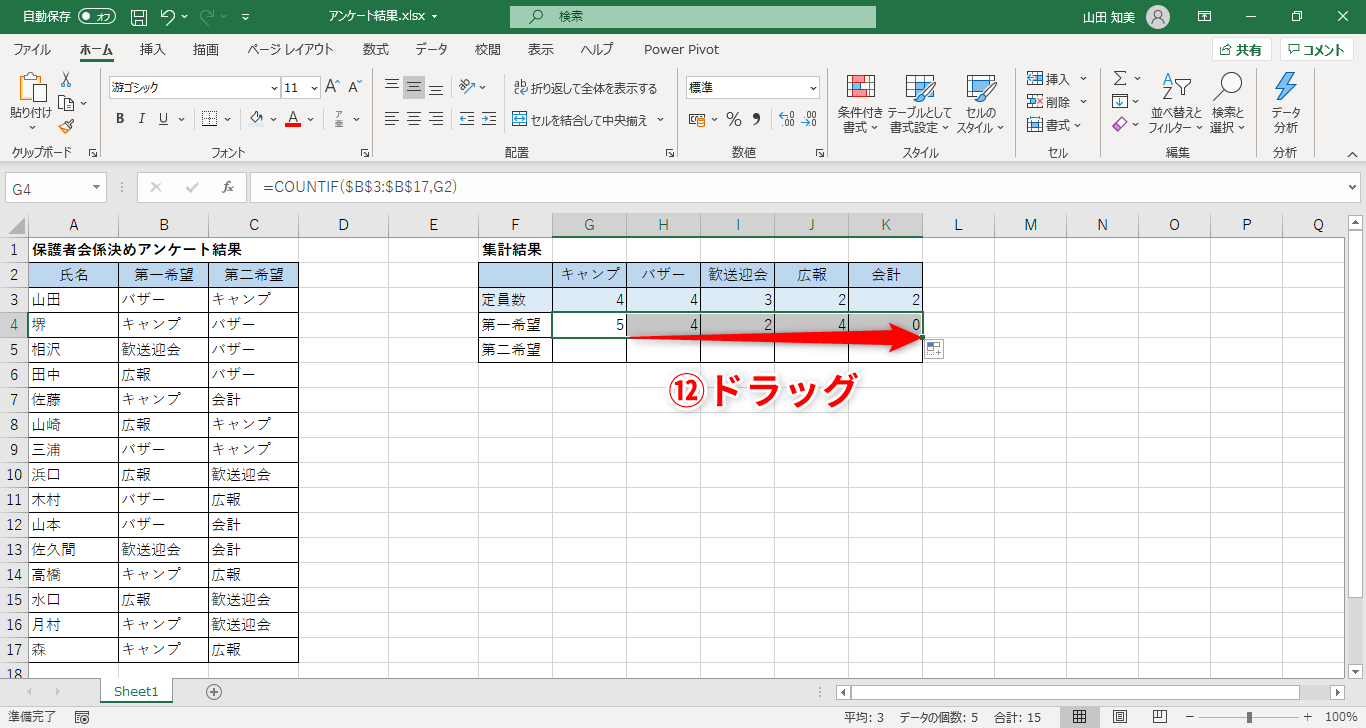The height and width of the screenshot is (728, 1366).
Task: Expand the formula bar
Action: (x=1353, y=187)
